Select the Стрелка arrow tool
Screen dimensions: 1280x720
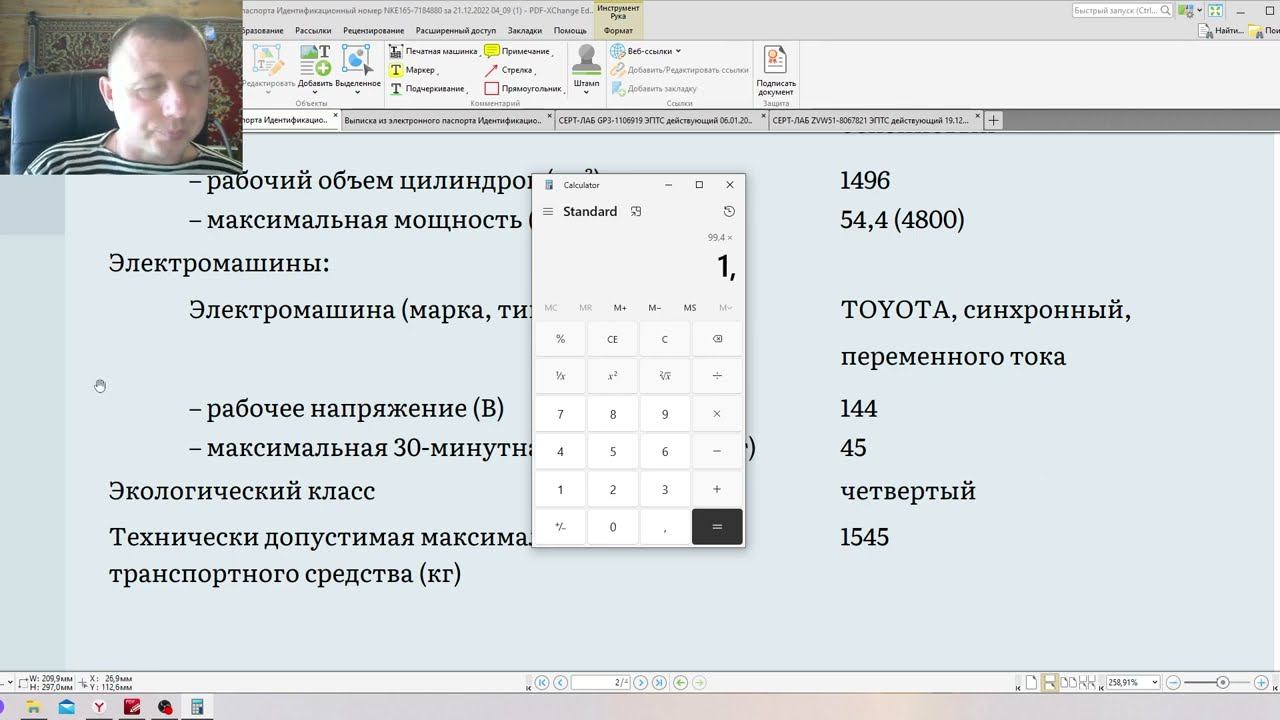point(510,70)
